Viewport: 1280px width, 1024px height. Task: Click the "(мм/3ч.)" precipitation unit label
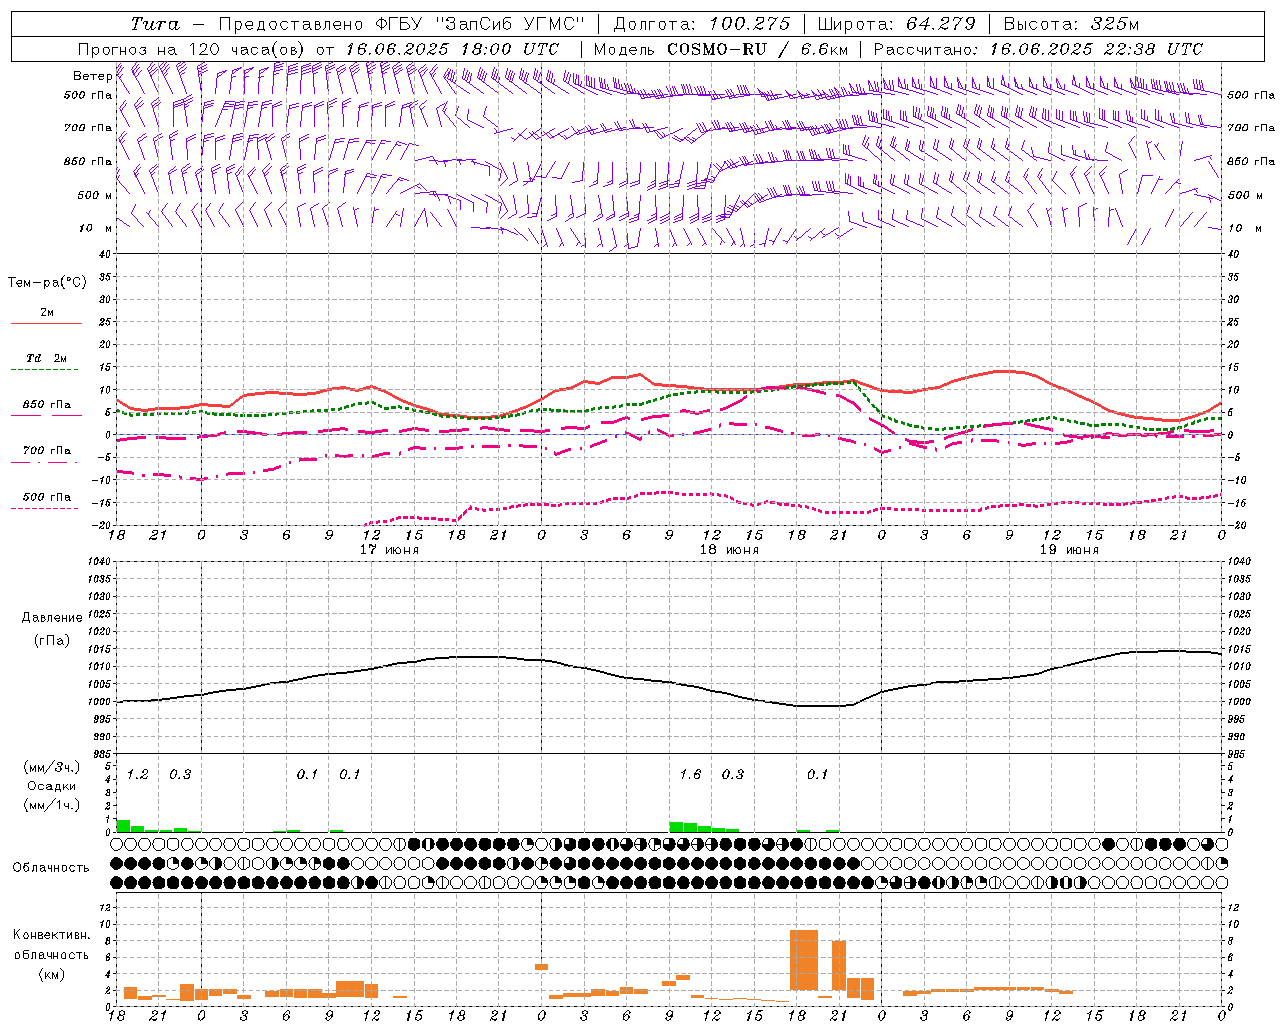(x=51, y=767)
